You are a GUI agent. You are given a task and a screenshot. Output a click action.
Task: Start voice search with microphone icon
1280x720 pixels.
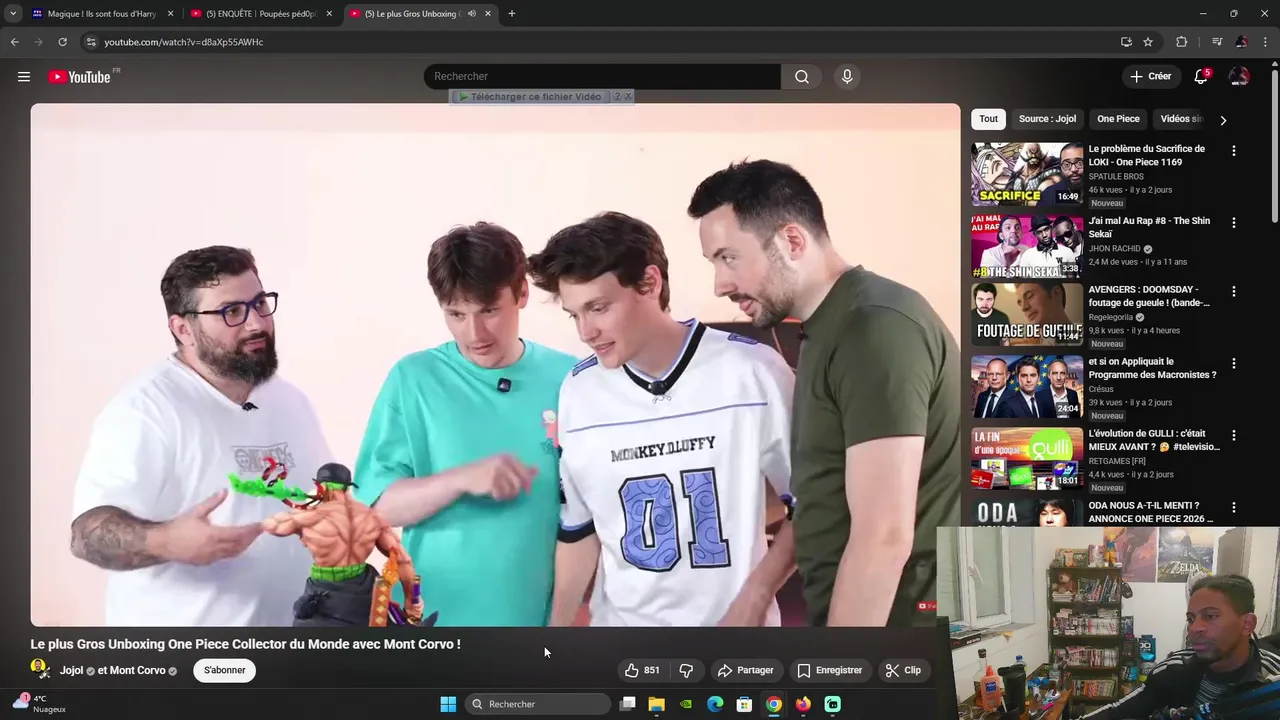coord(847,77)
